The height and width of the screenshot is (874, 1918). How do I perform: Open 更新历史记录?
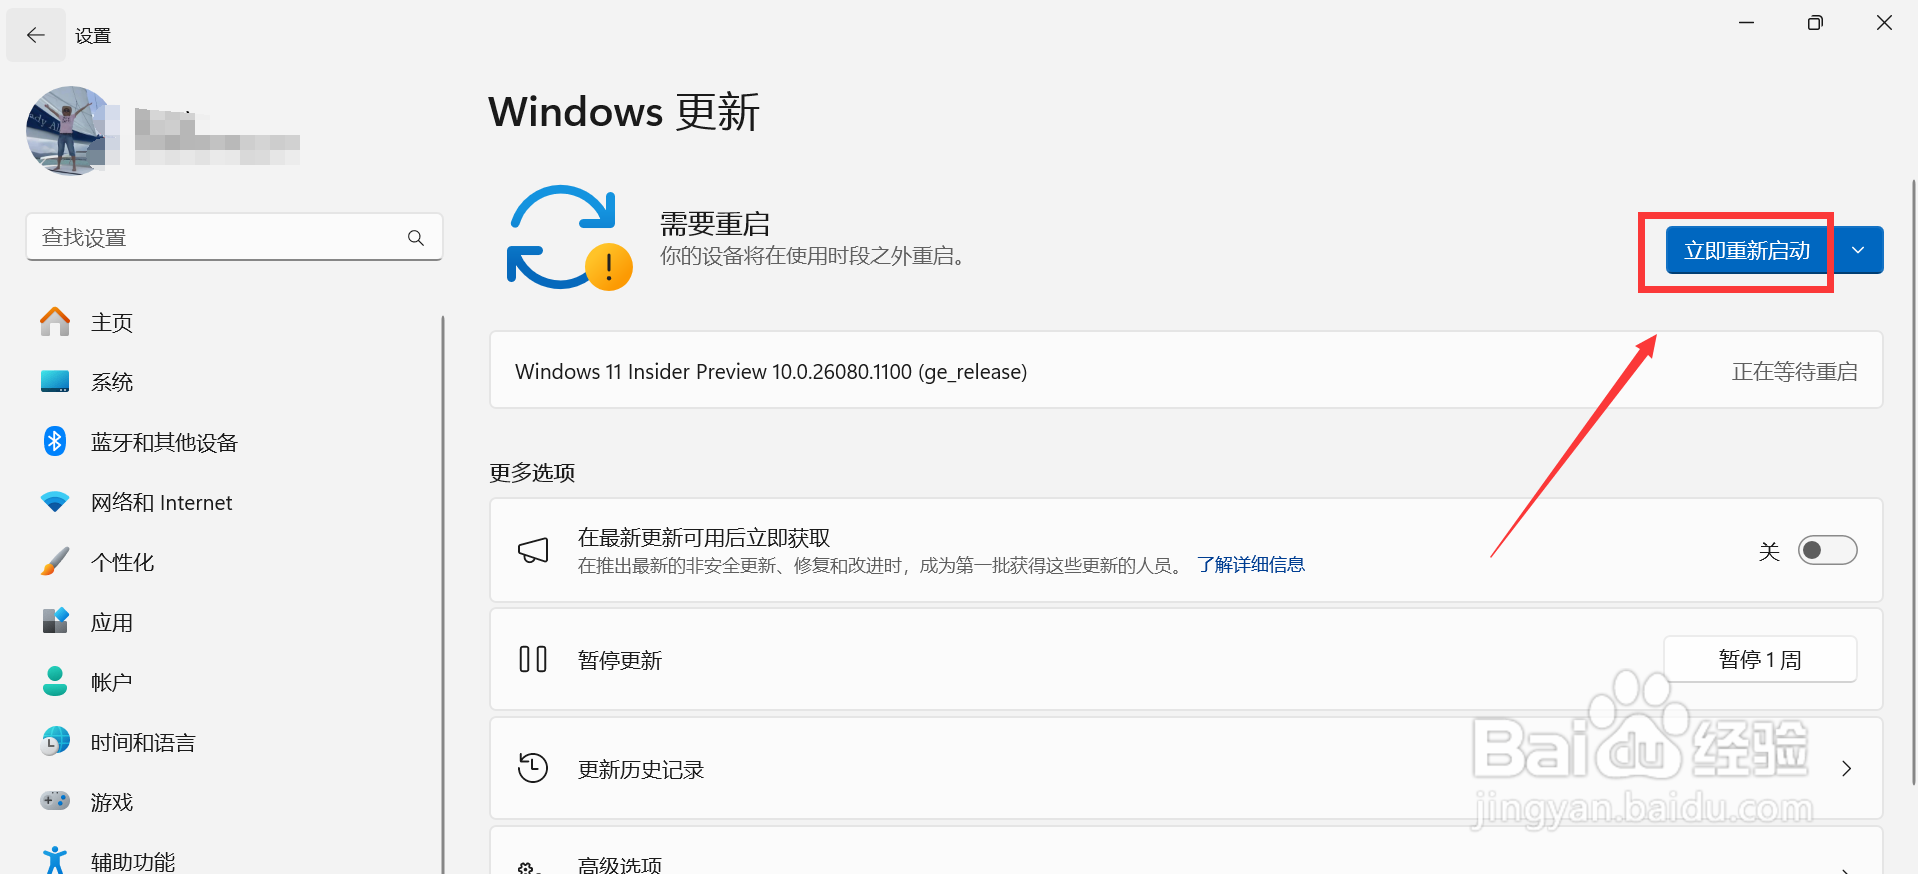(x=1186, y=769)
